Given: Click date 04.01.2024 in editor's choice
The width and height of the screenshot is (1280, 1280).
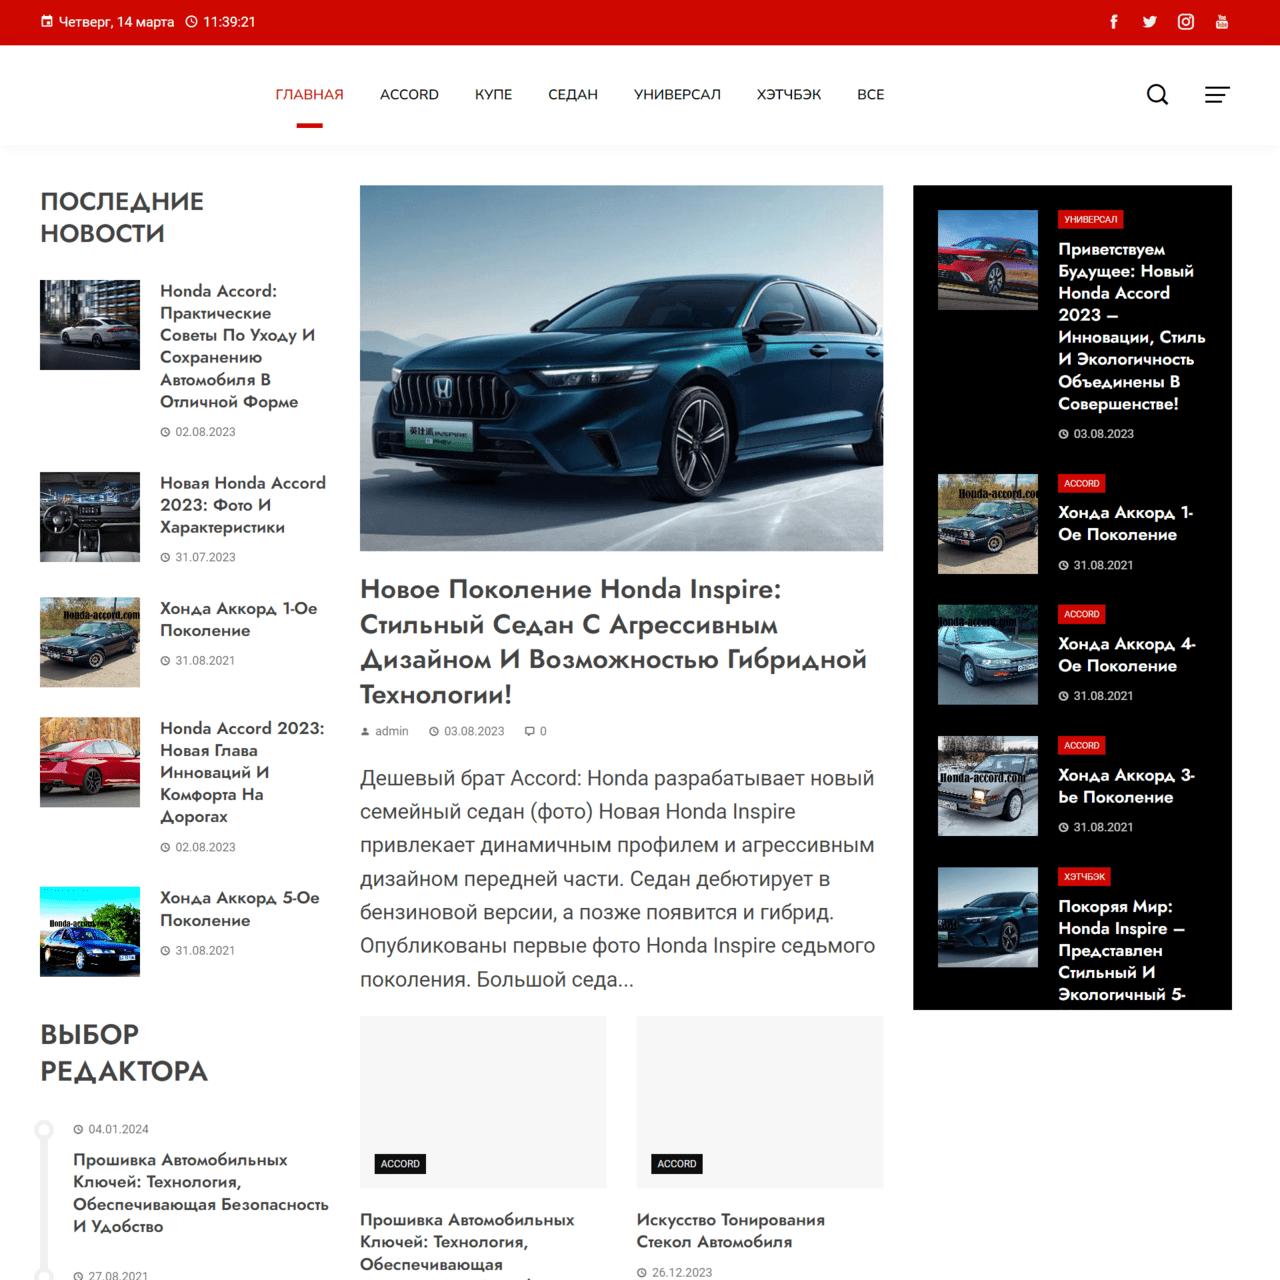Looking at the screenshot, I should [x=118, y=1129].
